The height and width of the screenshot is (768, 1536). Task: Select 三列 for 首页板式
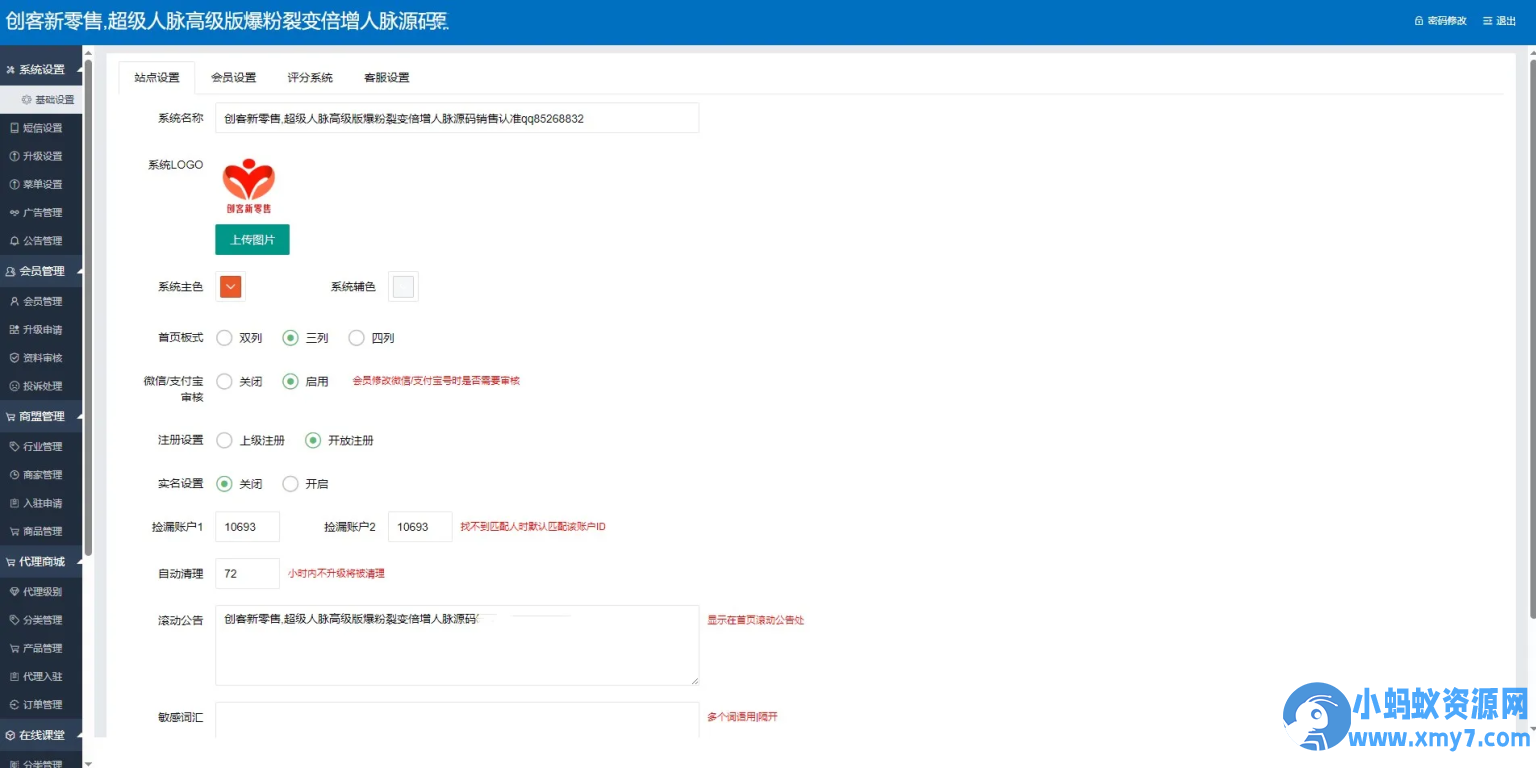coord(289,338)
